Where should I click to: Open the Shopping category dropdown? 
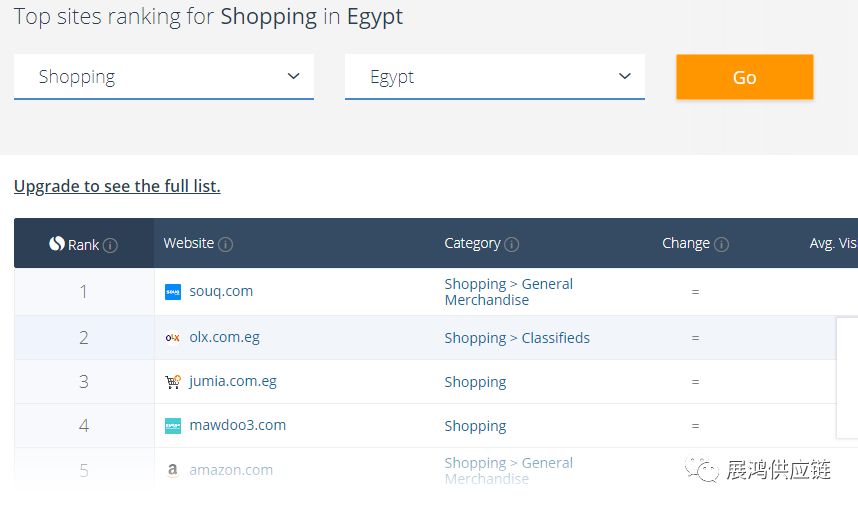tap(164, 77)
